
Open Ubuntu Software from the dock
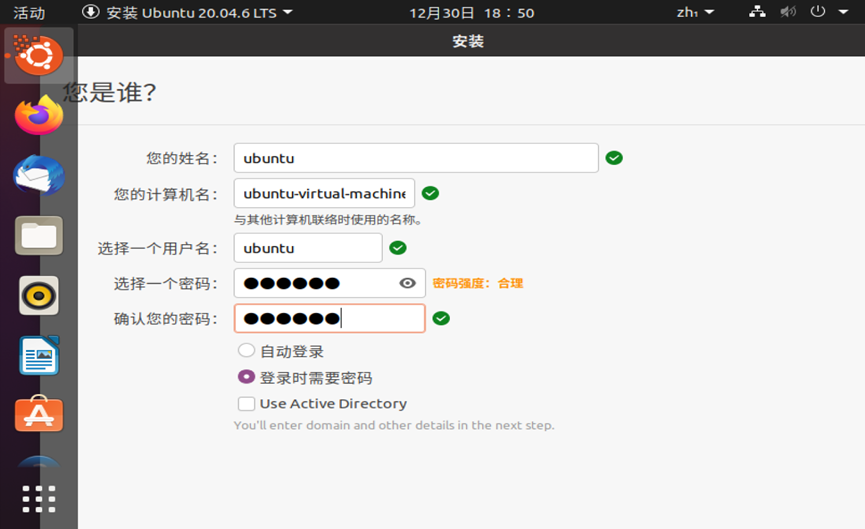[39, 414]
